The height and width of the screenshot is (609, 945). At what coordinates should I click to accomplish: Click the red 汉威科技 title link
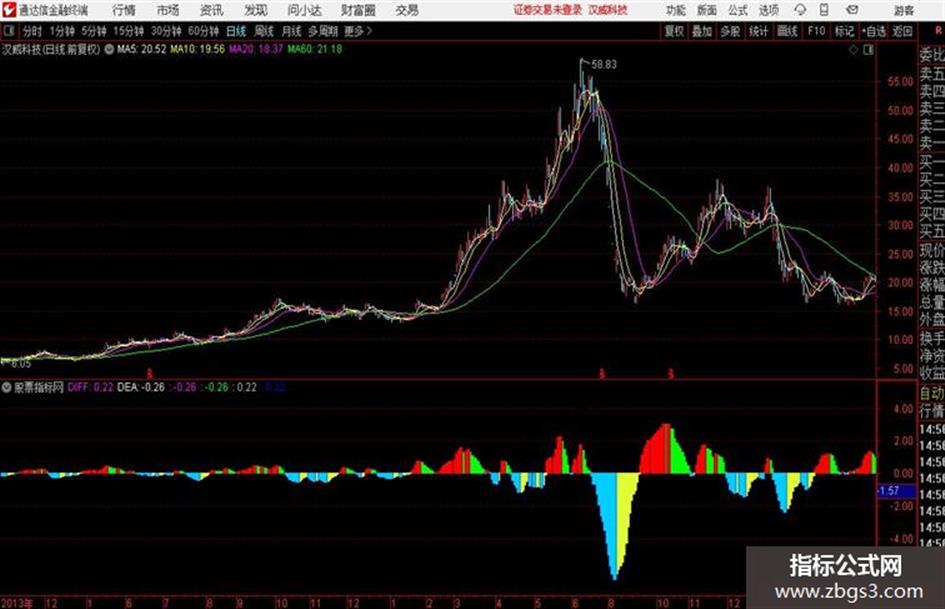coord(608,10)
